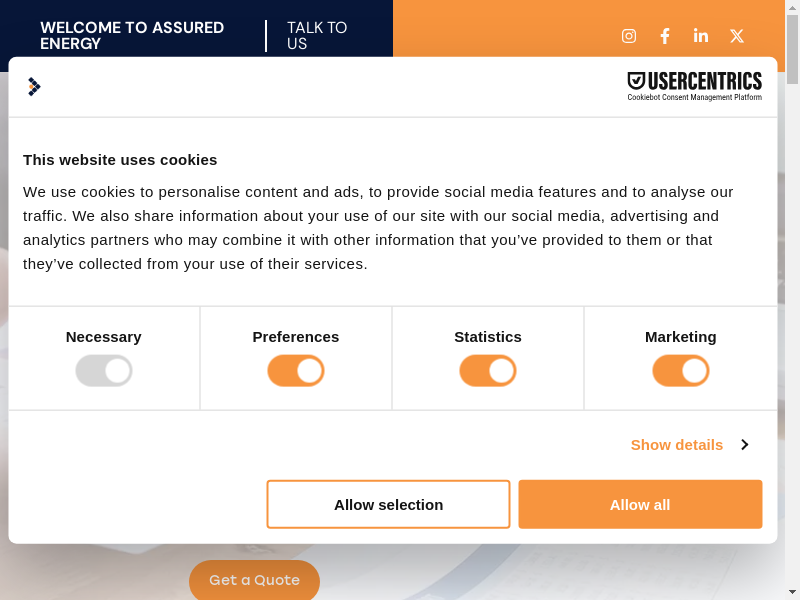This screenshot has width=800, height=600.
Task: Click the Get a Quote button
Action: click(254, 580)
